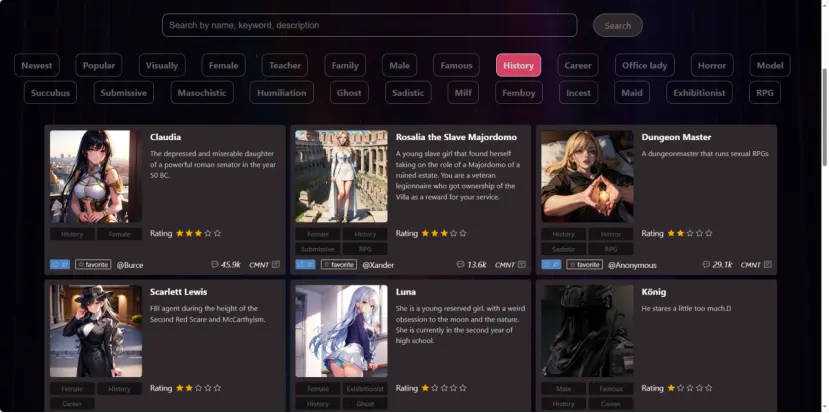Open the @Xander author profile link

pyautogui.click(x=378, y=265)
